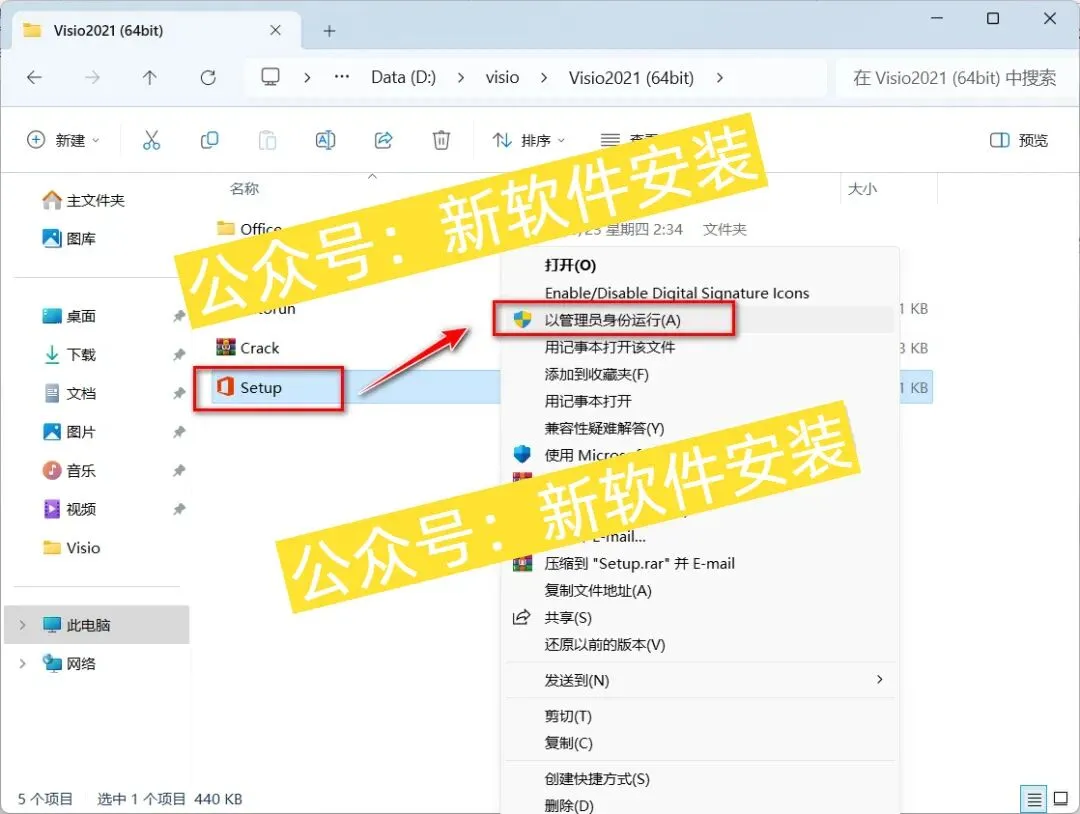Open Music (音乐) in the sidebar
The image size is (1080, 814).
click(x=69, y=470)
